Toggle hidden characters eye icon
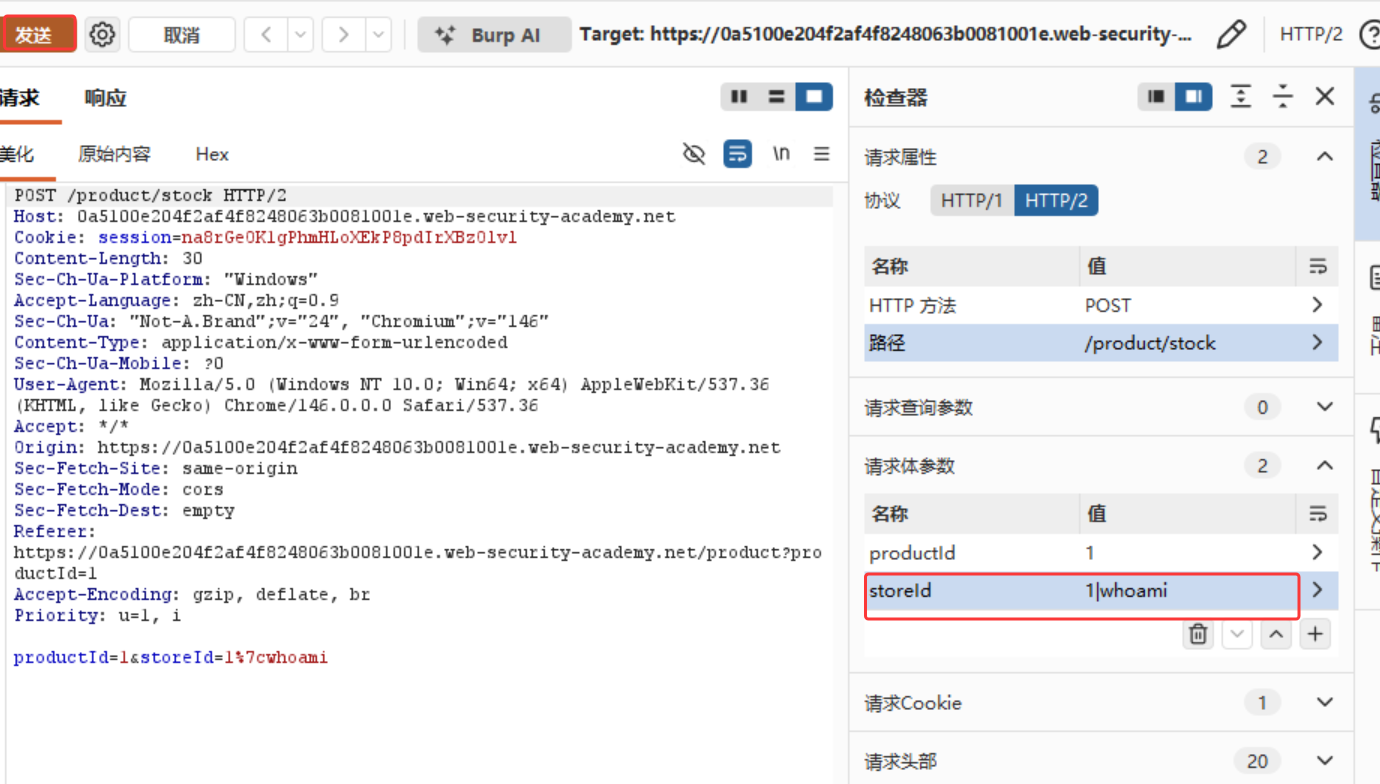Screen dimensions: 1380x784 [694, 154]
